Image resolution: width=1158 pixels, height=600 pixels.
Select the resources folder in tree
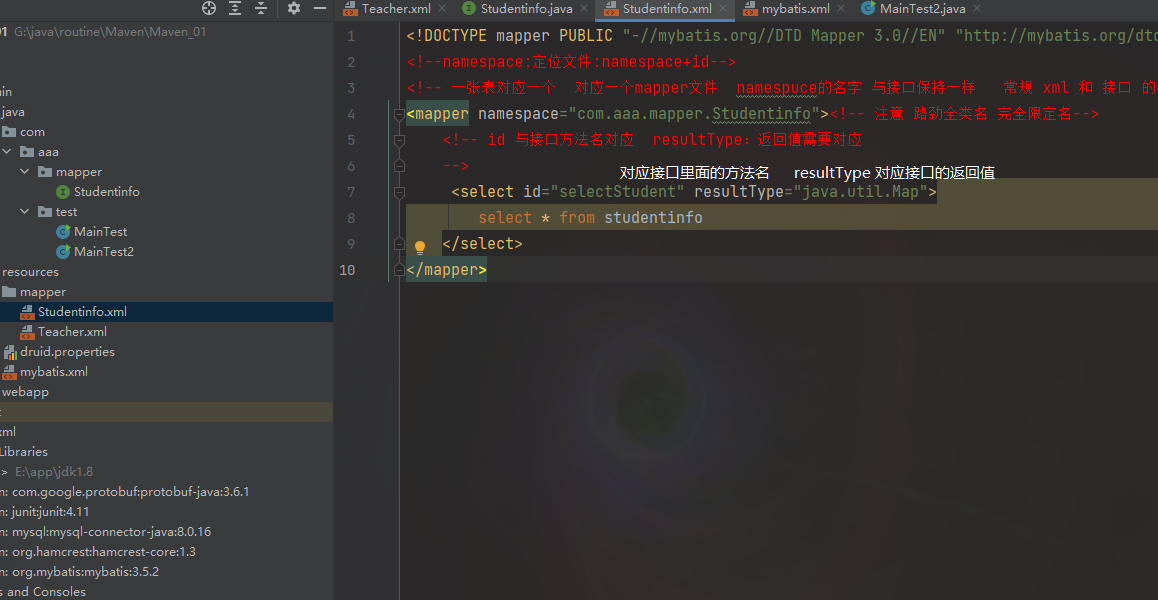coord(30,272)
